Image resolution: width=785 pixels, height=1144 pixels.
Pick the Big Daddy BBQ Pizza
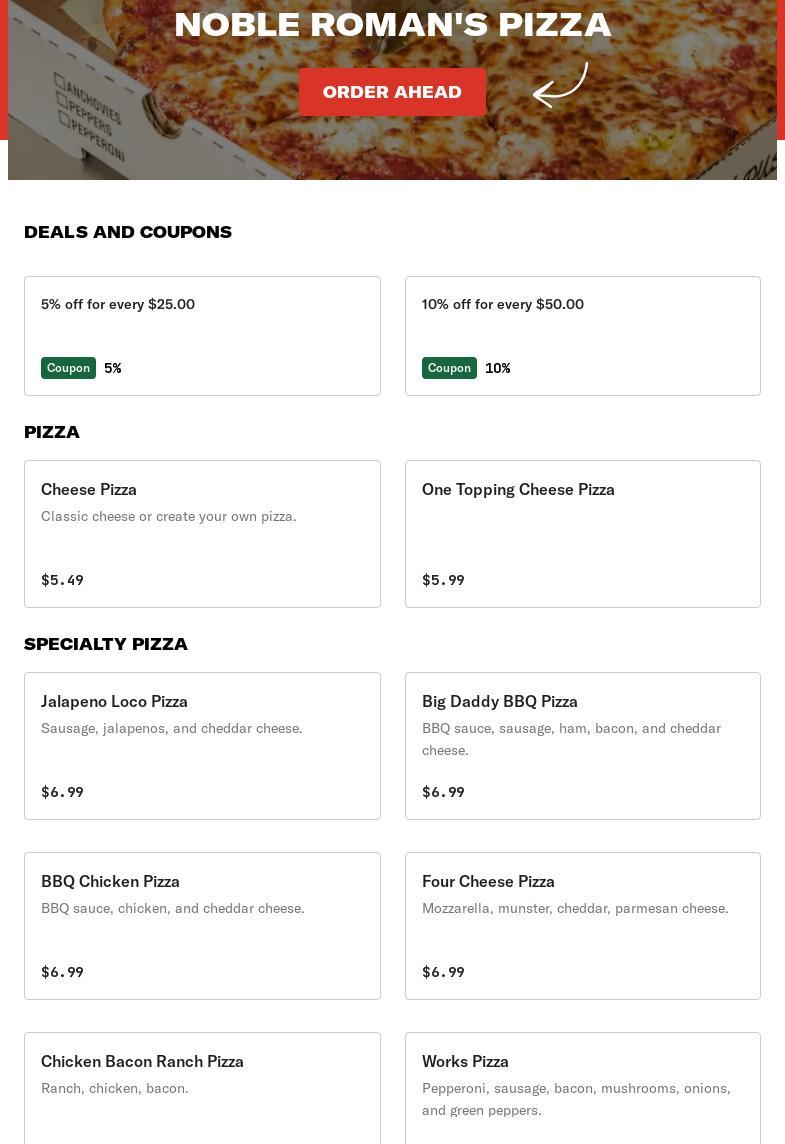[582, 745]
